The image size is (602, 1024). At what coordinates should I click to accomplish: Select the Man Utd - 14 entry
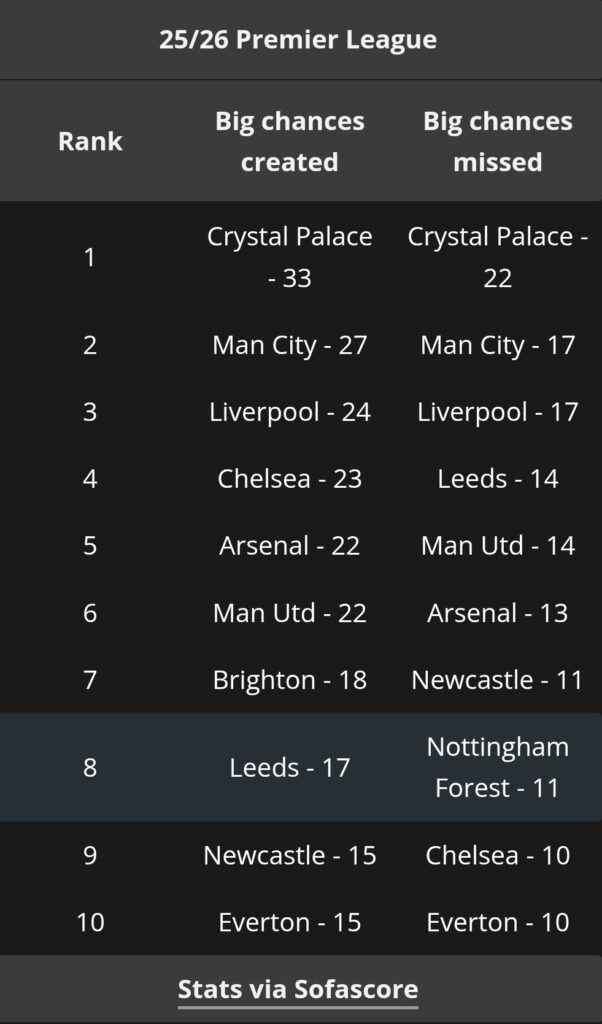coord(497,546)
